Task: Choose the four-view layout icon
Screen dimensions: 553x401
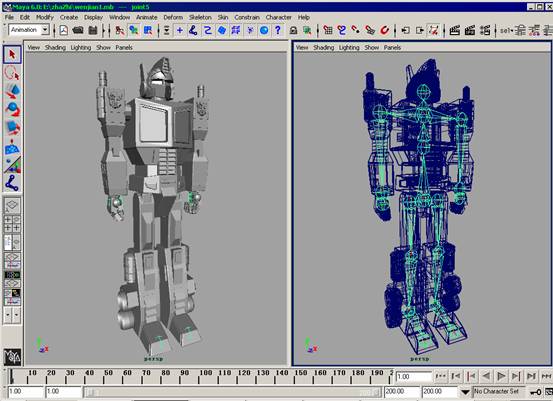Action: click(x=12, y=224)
